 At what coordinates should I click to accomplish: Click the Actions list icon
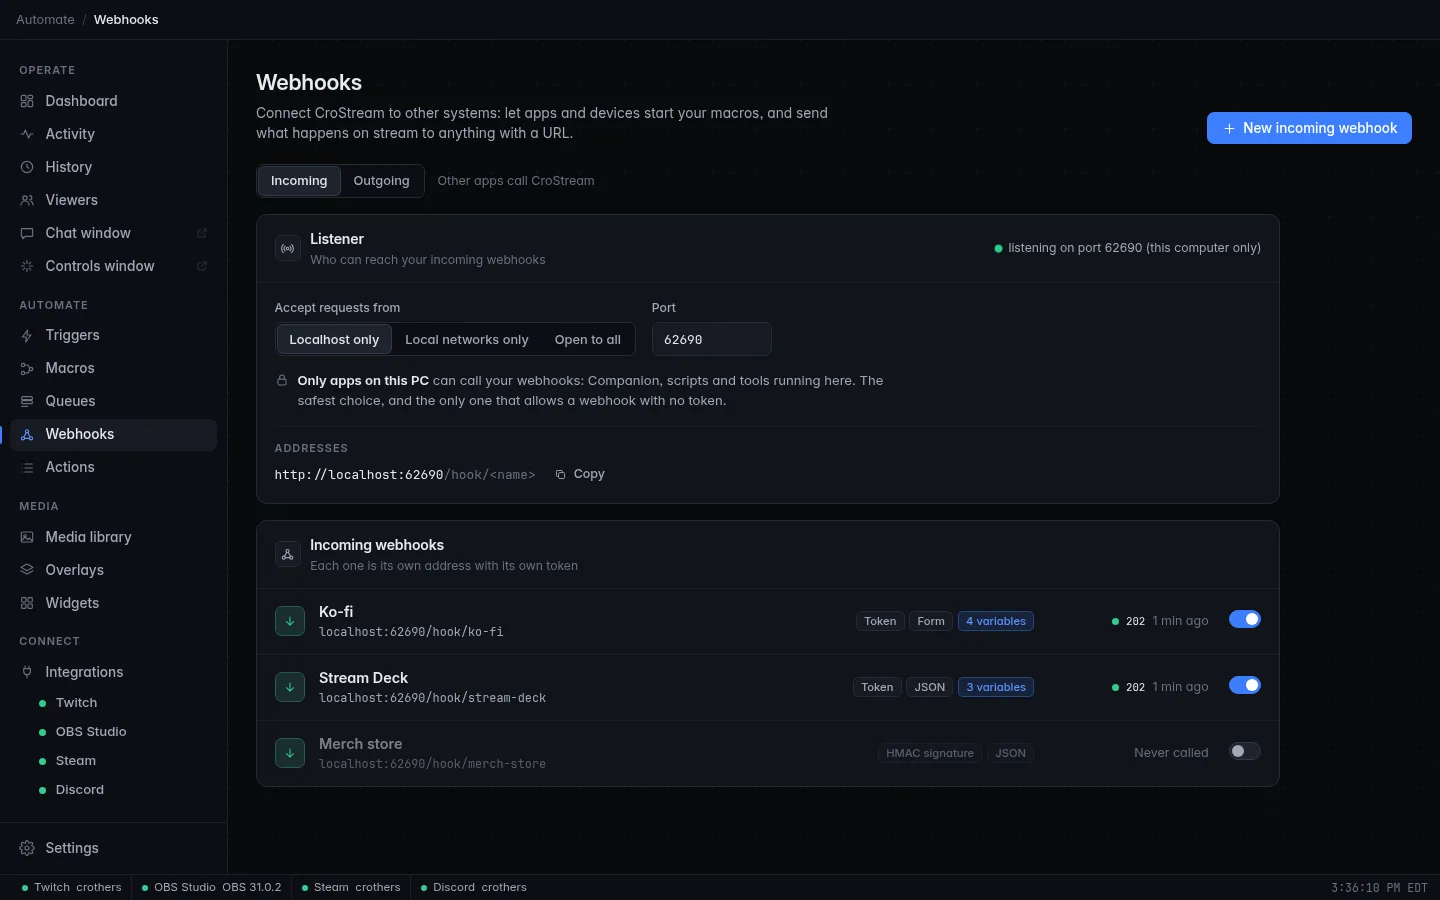pos(27,467)
